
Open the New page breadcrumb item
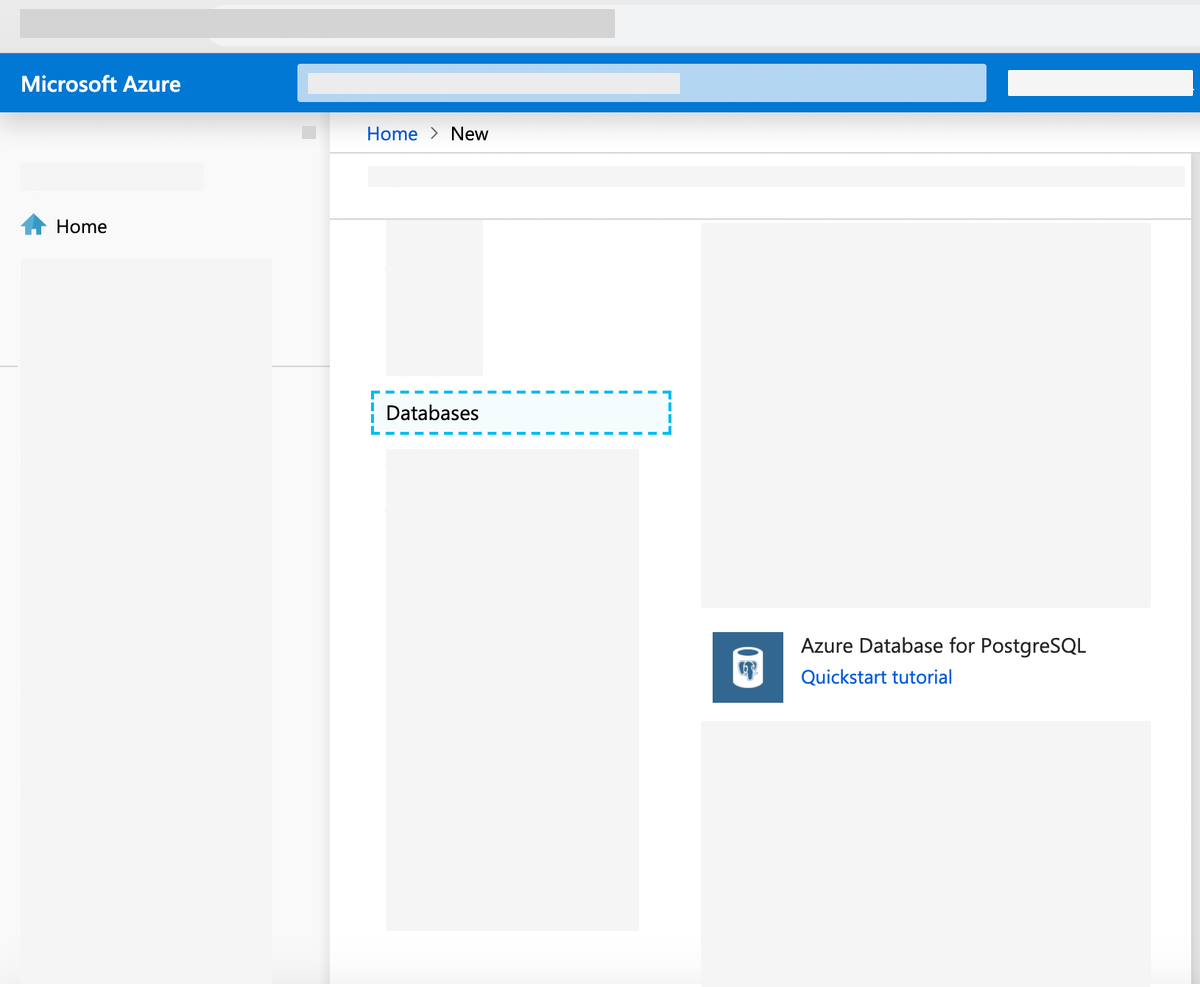(469, 133)
